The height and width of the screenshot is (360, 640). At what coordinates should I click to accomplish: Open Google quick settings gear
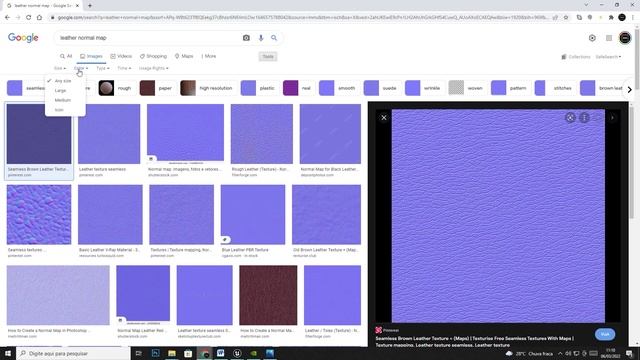(x=592, y=38)
